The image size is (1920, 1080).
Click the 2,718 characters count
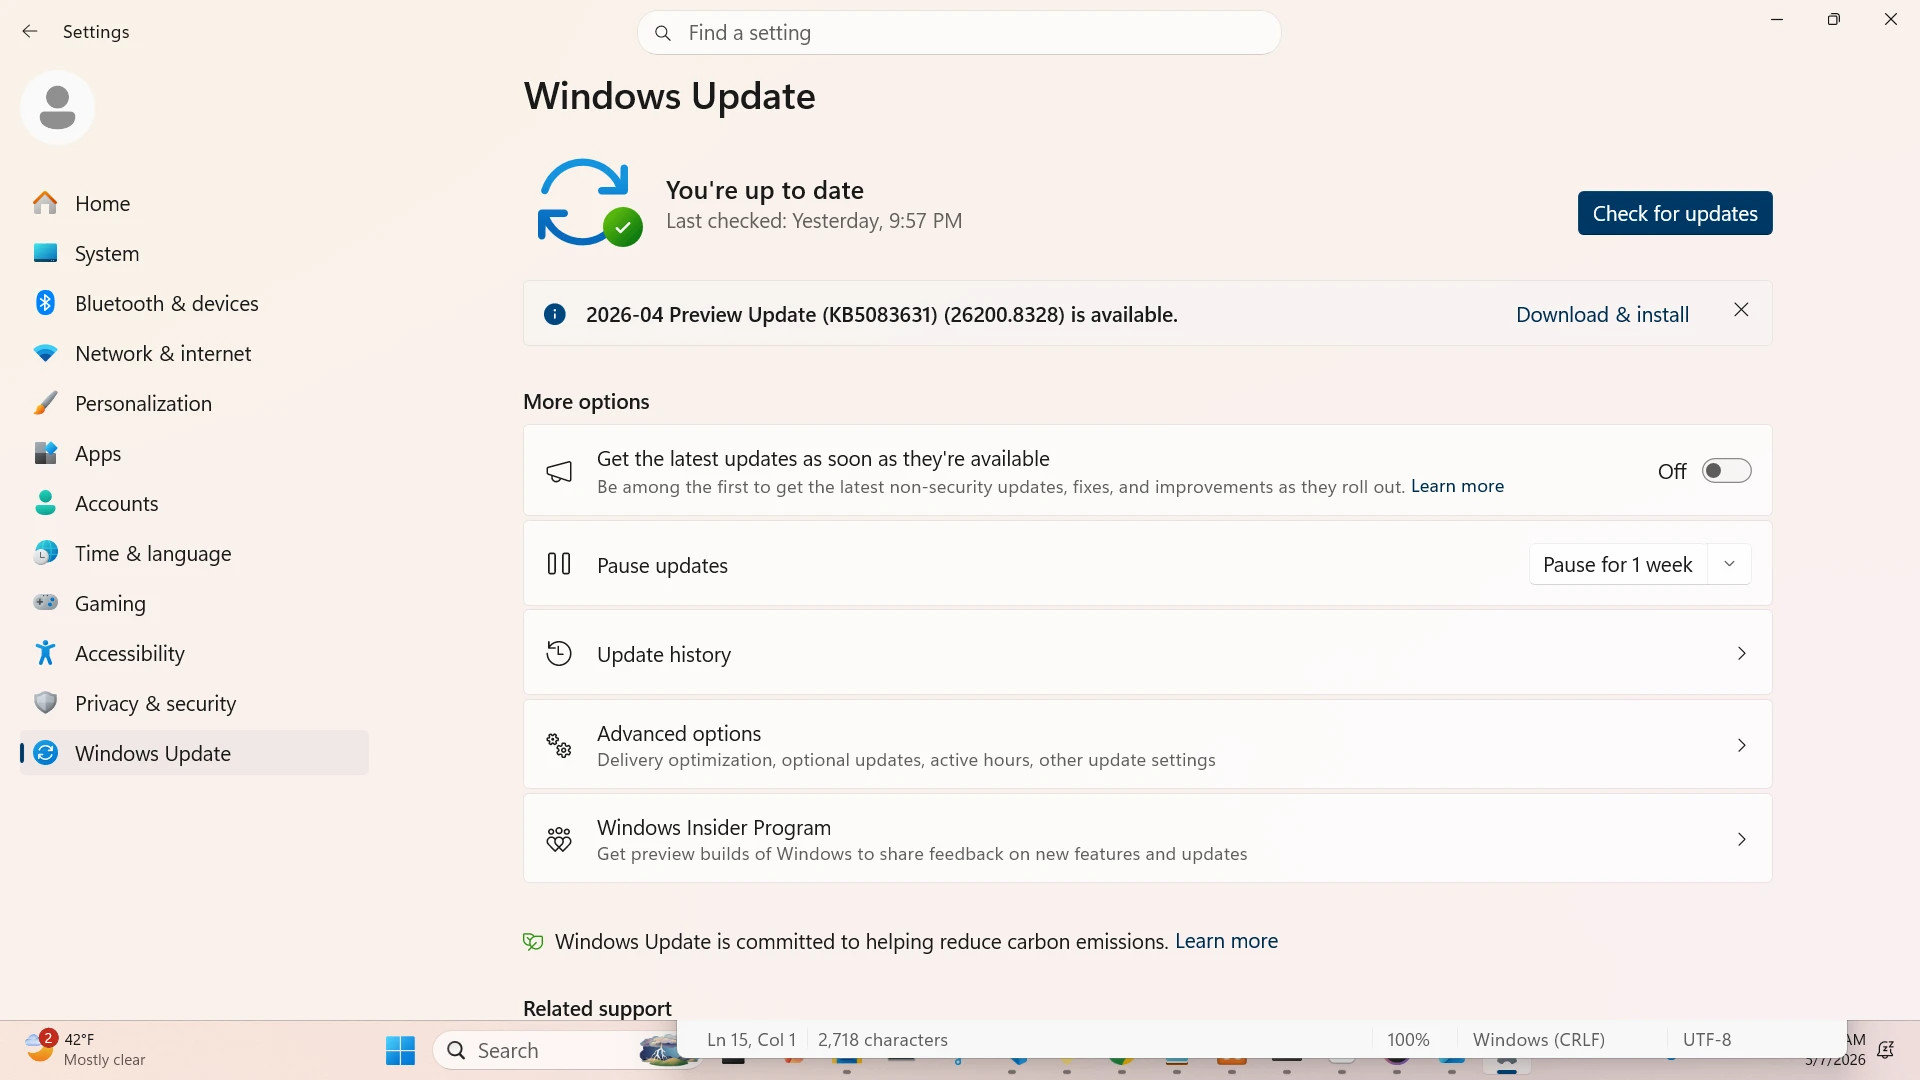tap(883, 1040)
